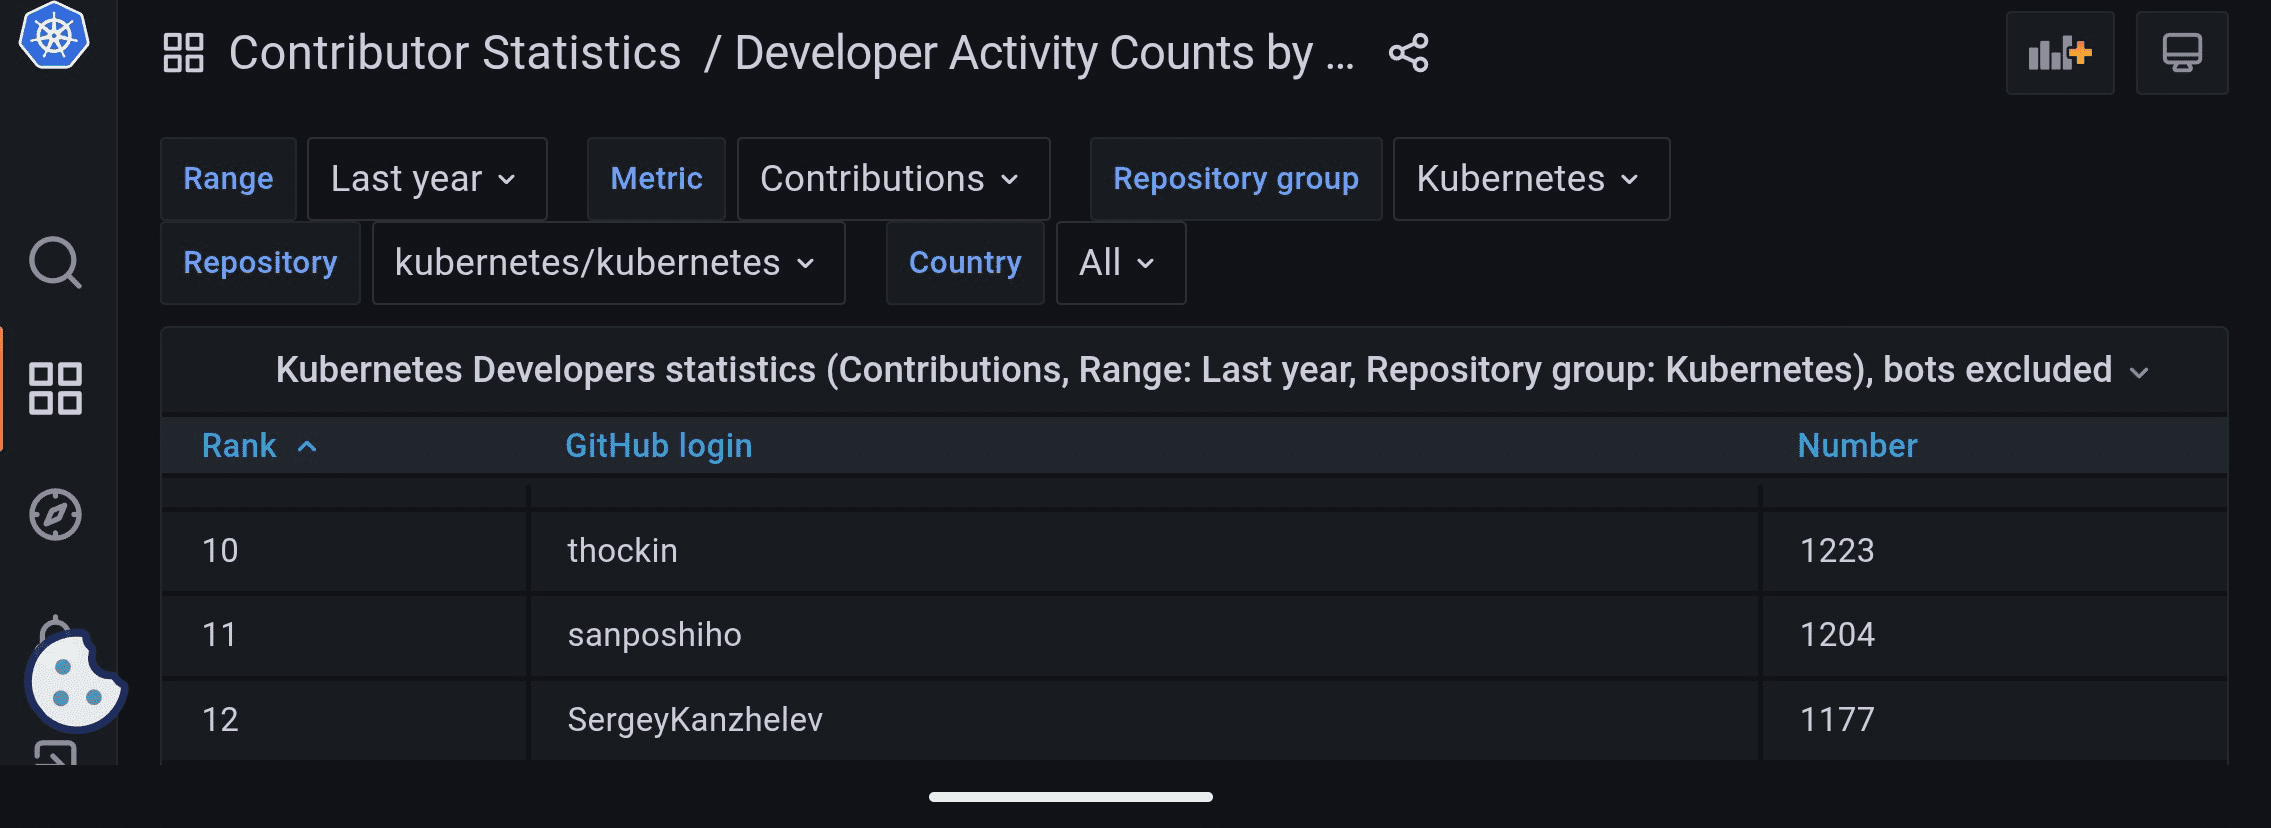2271x828 pixels.
Task: Open the Explore compass icon
Action: click(55, 514)
